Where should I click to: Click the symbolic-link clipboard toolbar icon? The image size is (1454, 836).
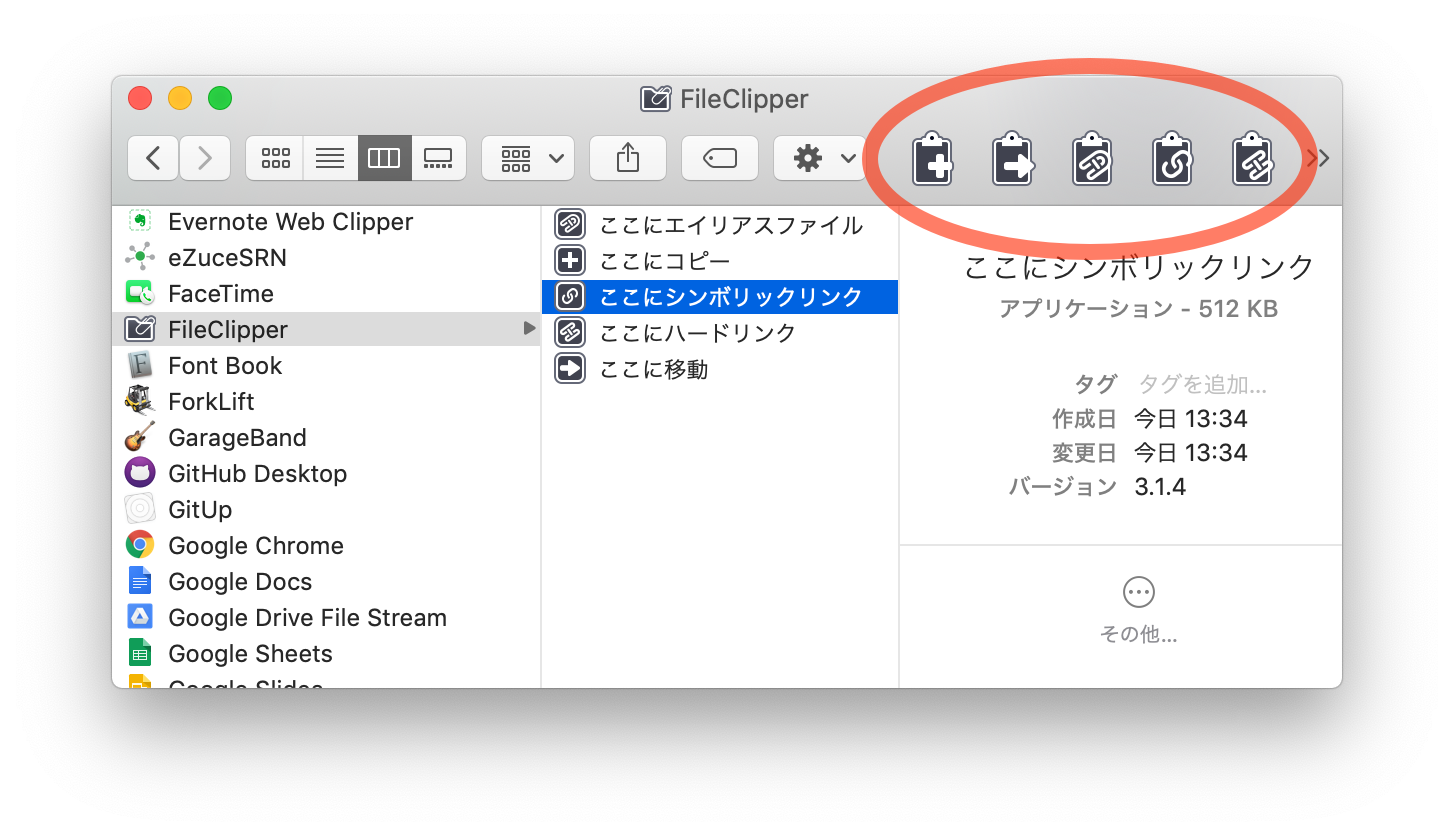(1172, 159)
